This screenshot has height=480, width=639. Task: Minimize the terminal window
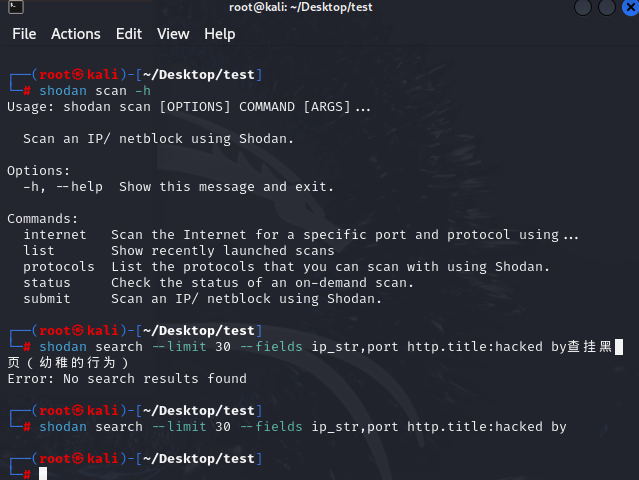(x=585, y=8)
